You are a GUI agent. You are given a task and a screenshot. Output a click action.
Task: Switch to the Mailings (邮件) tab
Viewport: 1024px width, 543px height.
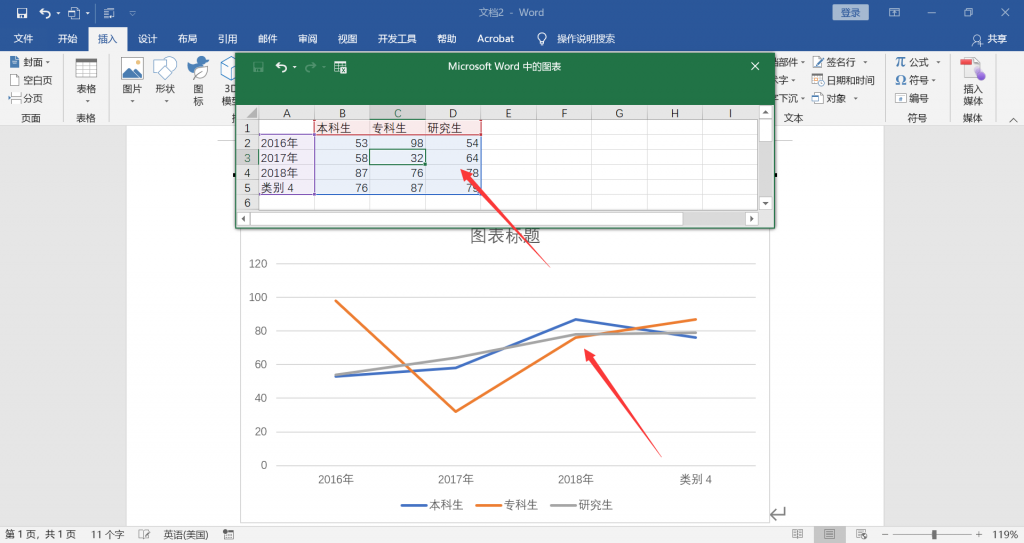(x=268, y=39)
